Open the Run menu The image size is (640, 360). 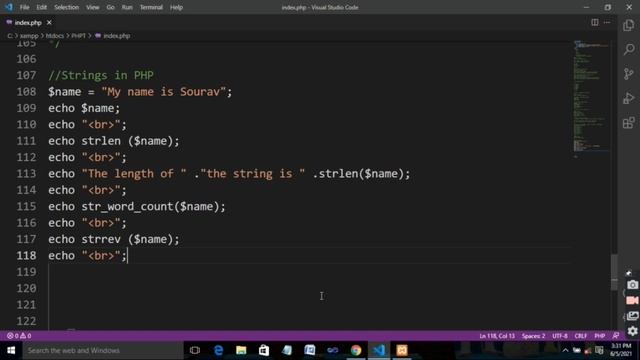point(127,7)
